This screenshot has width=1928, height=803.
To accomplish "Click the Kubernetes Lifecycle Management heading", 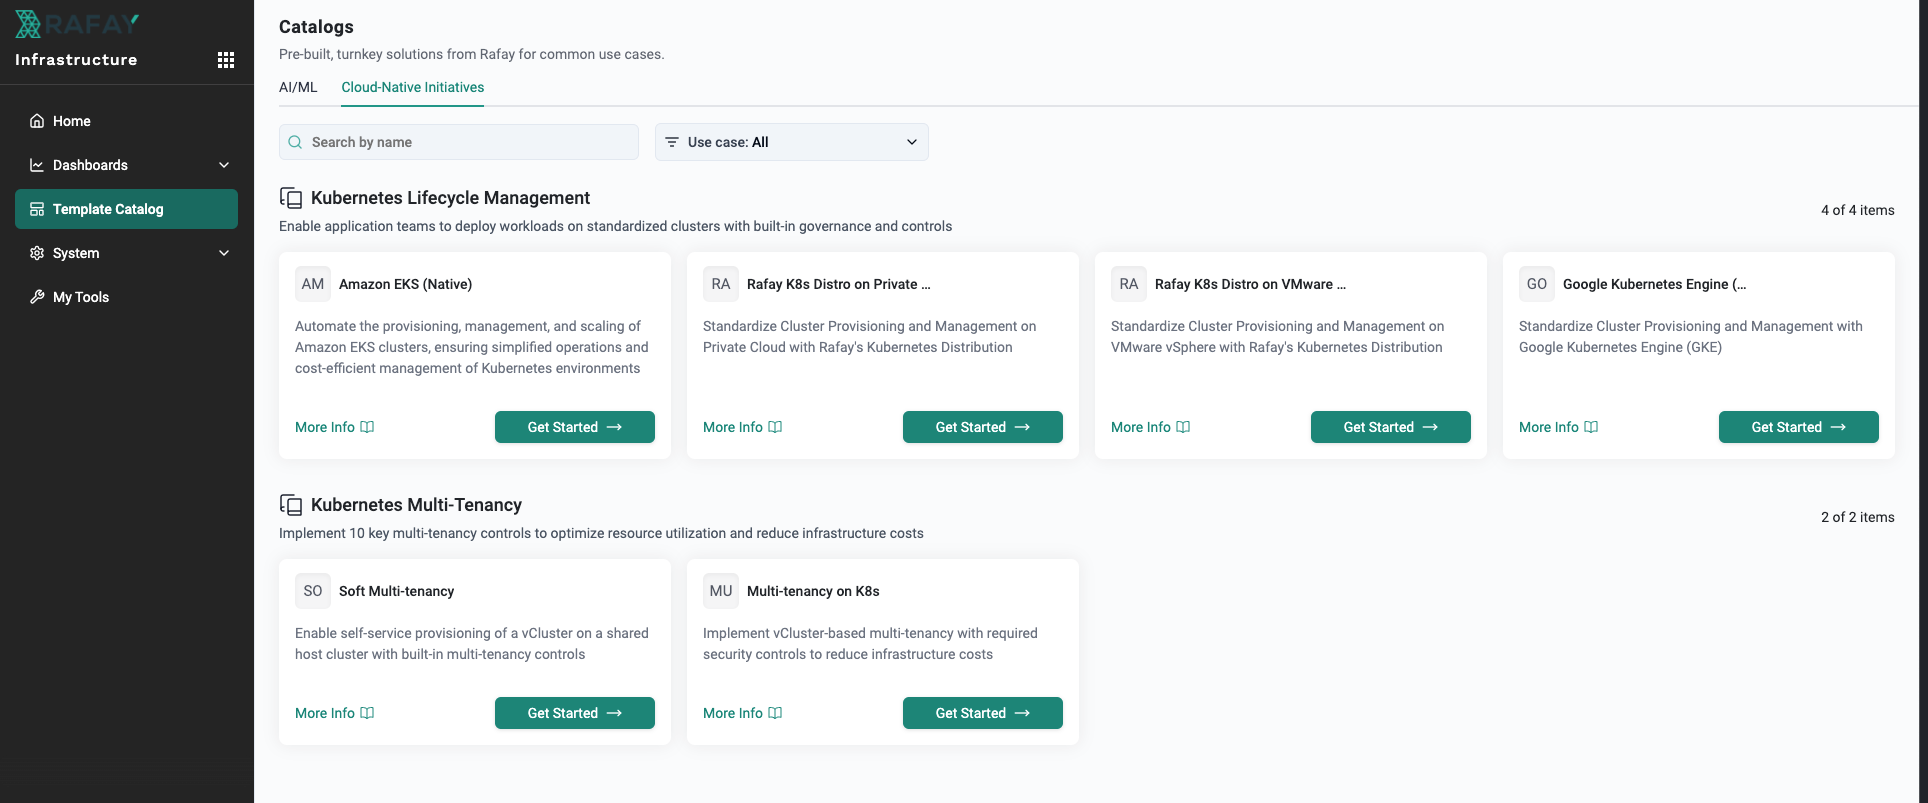I will point(450,198).
